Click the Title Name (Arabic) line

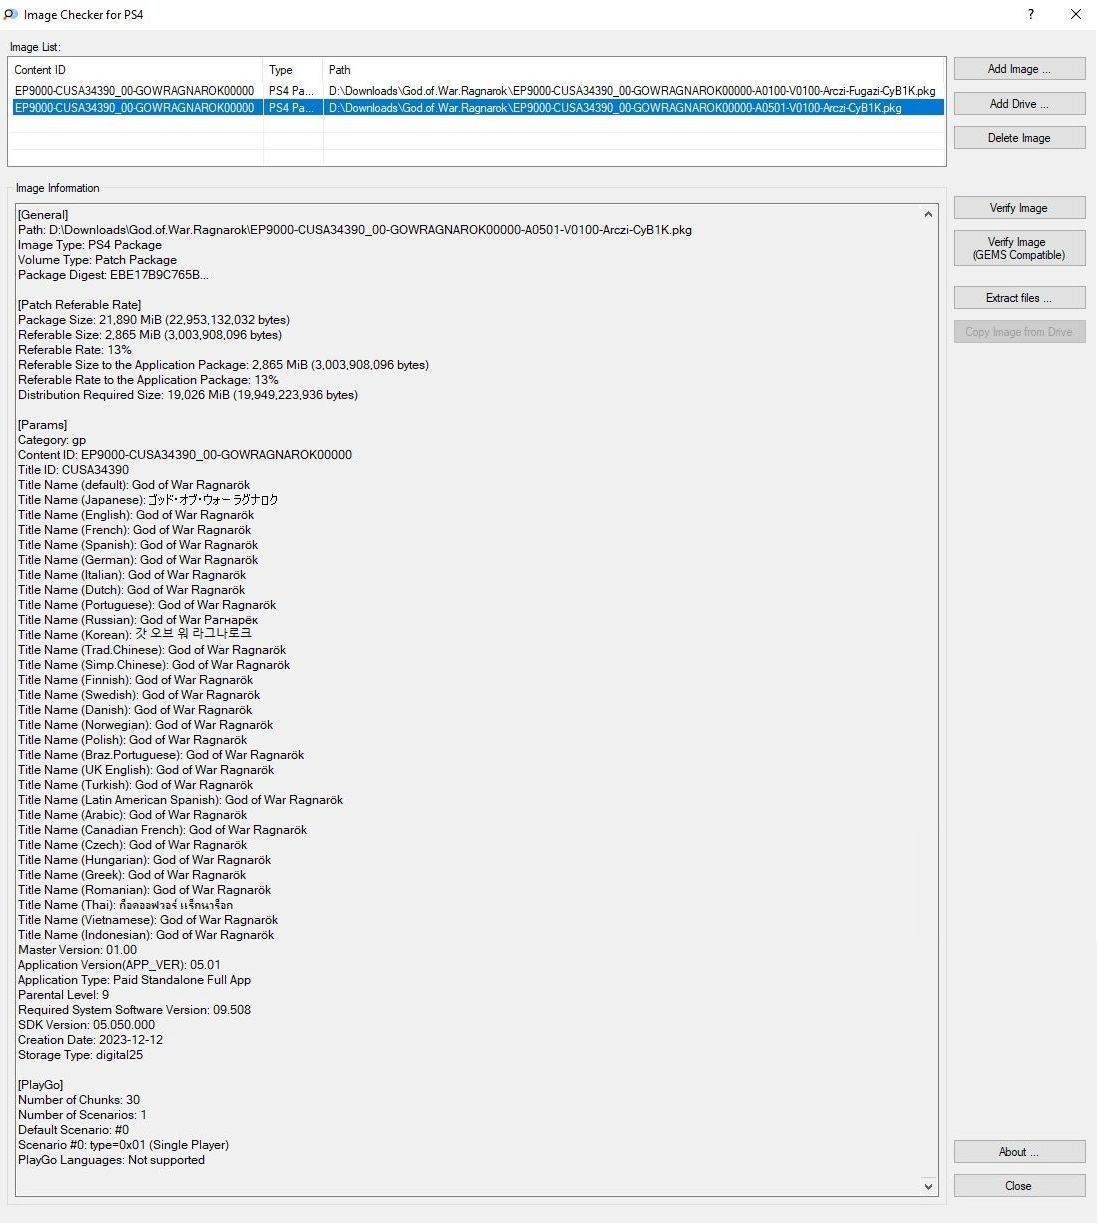click(x=132, y=815)
